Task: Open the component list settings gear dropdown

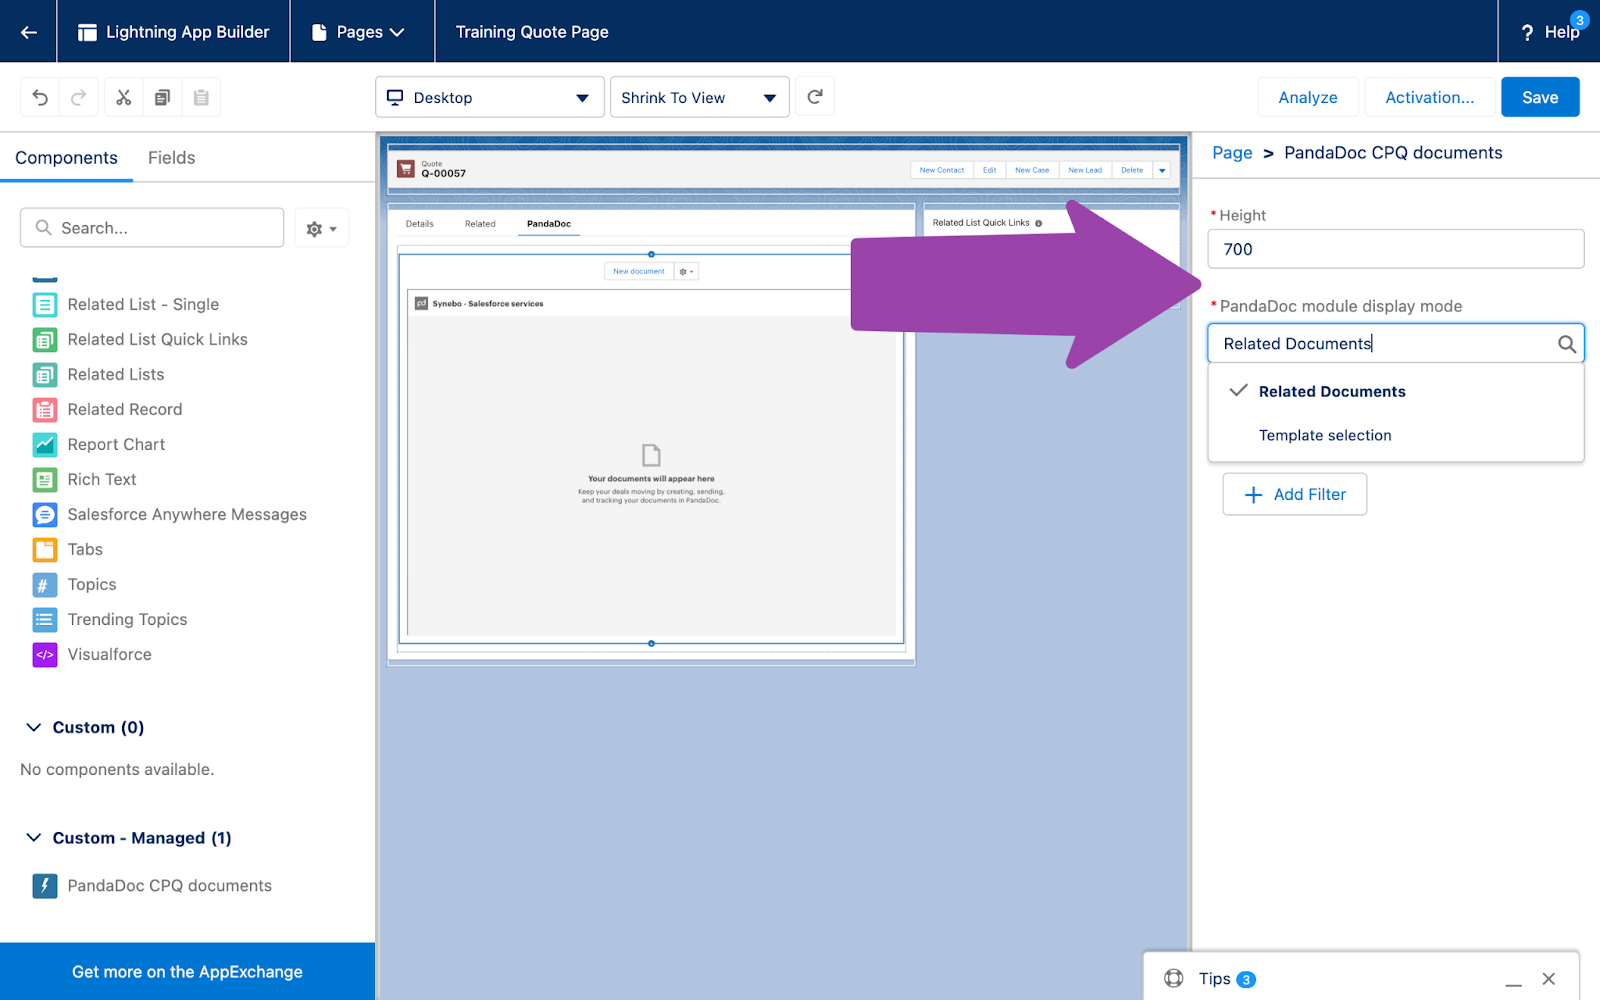Action: click(321, 228)
